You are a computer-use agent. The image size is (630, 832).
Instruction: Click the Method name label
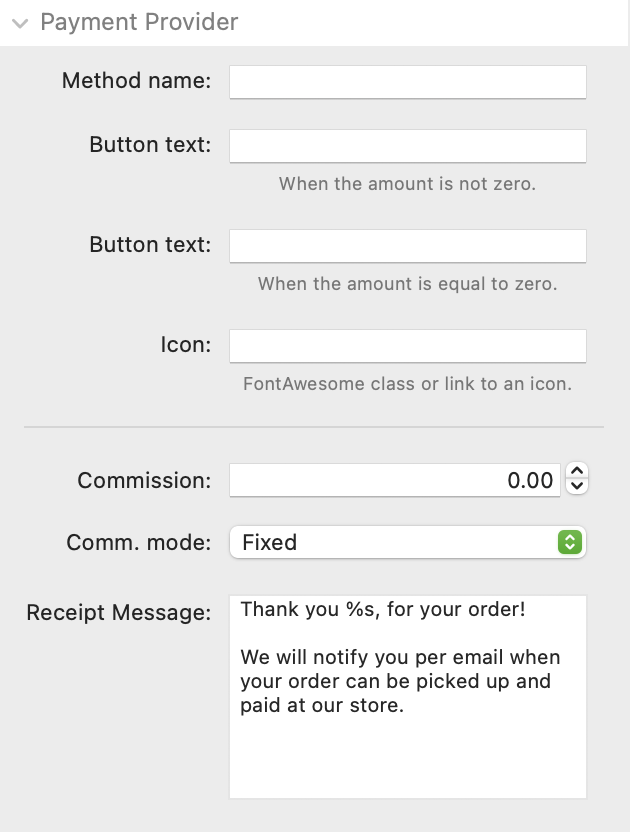coord(136,81)
